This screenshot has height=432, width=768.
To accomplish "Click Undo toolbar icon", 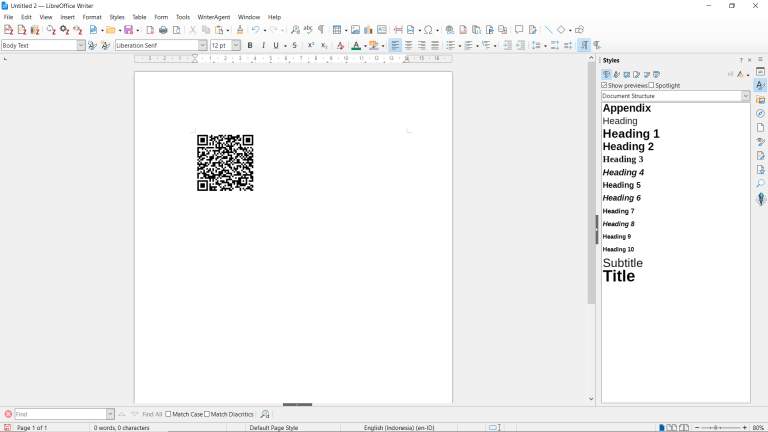I will [255, 30].
